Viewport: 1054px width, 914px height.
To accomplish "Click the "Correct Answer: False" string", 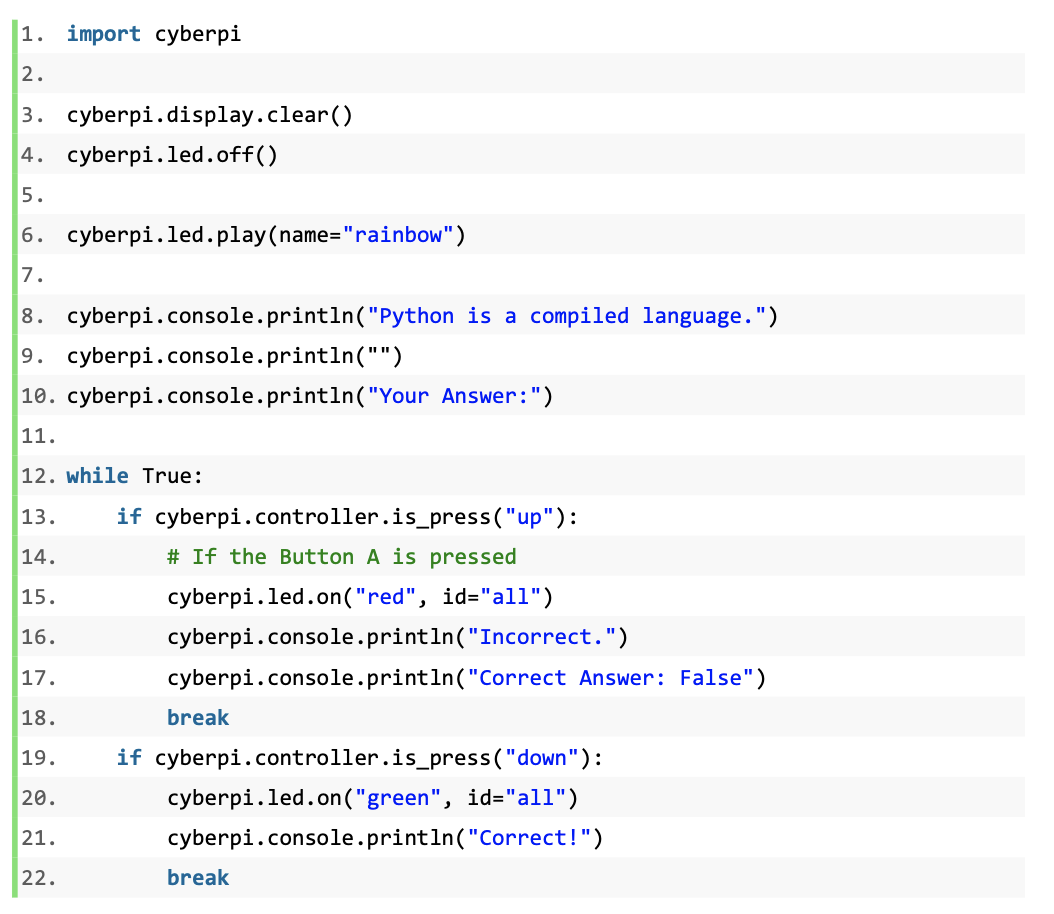I will 610,677.
